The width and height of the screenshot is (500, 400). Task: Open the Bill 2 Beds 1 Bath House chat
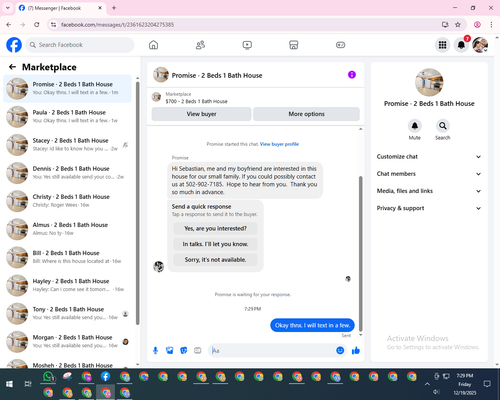point(68,257)
